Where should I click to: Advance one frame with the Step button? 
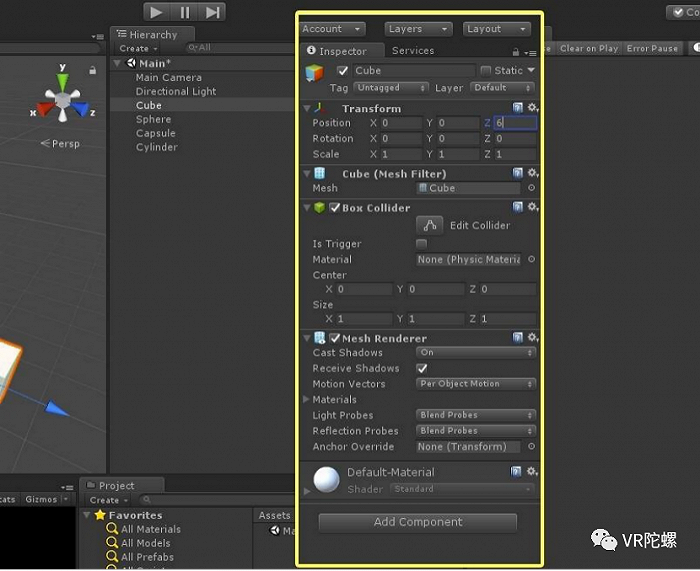click(212, 12)
